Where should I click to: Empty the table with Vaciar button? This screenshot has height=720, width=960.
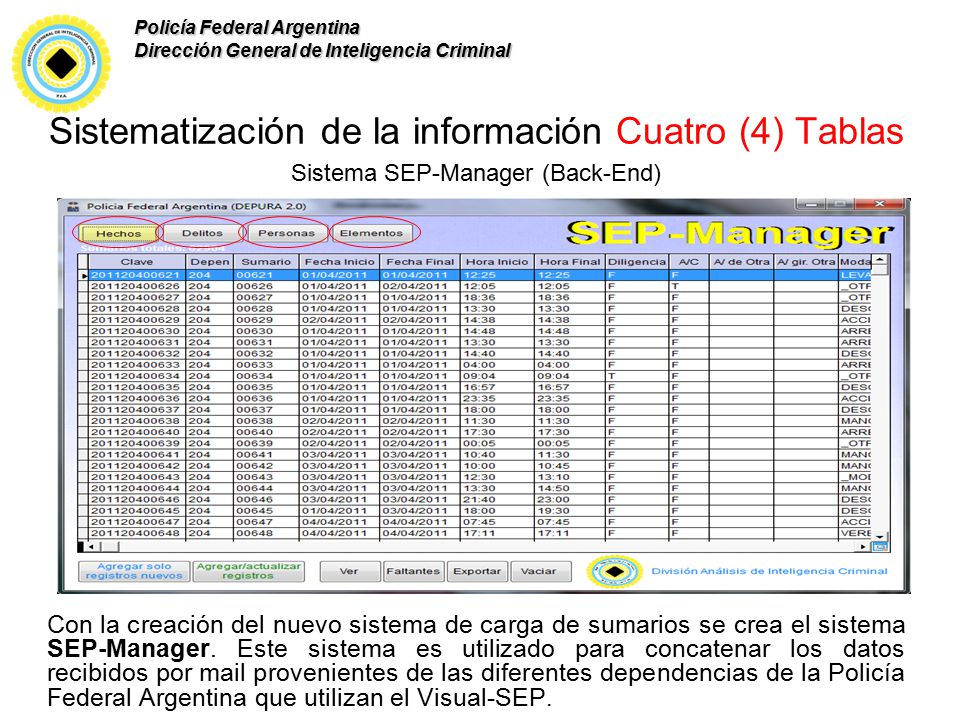click(539, 571)
